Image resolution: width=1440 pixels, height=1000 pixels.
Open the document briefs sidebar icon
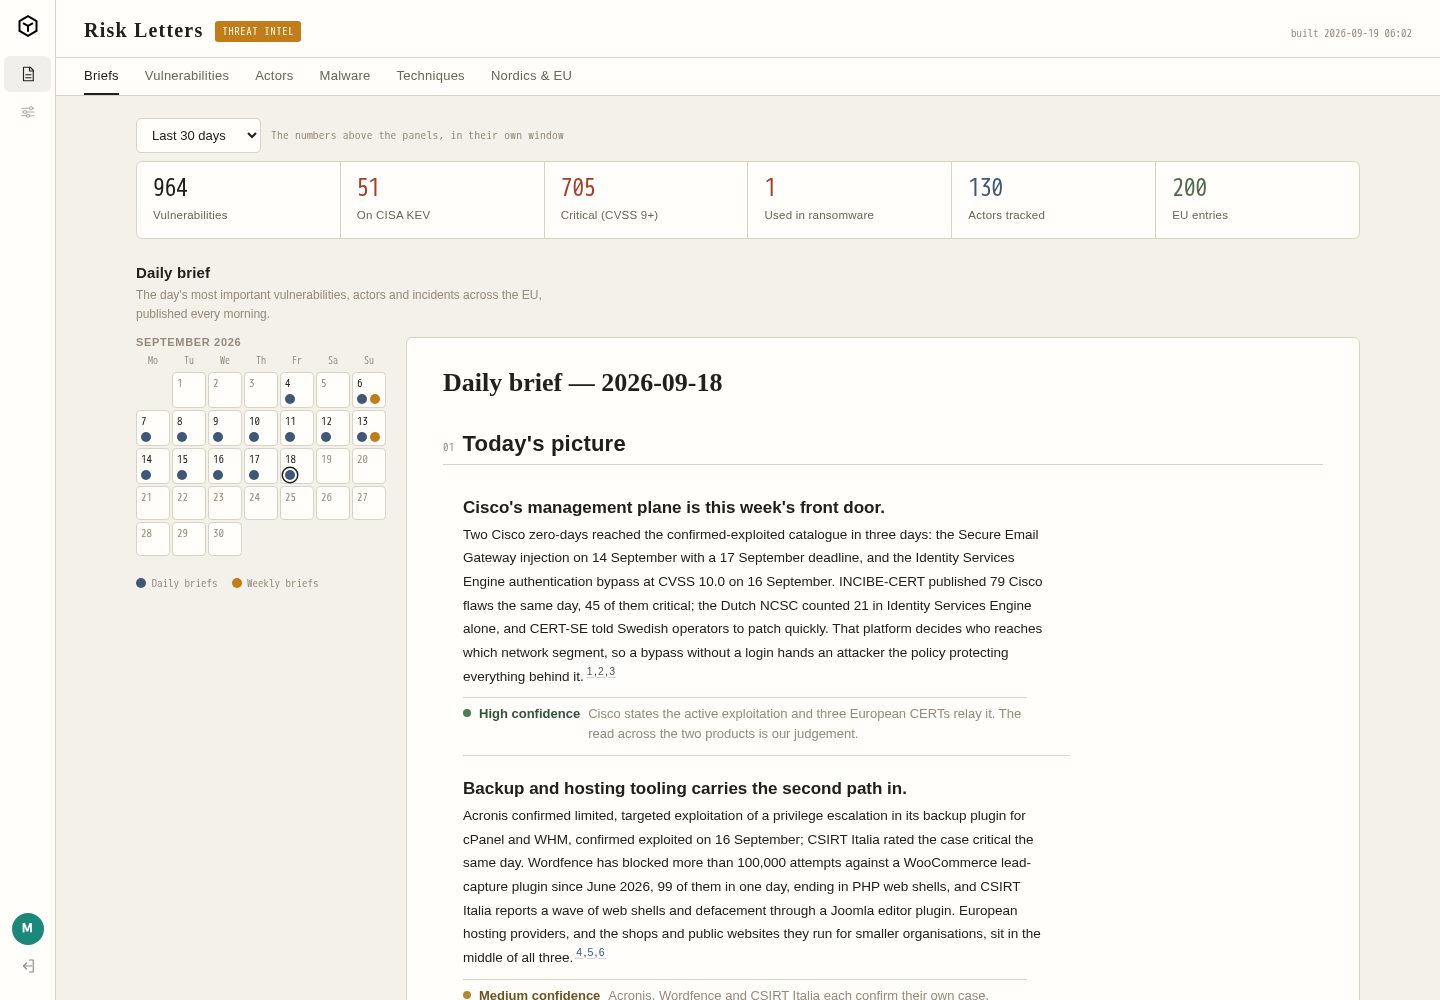28,74
